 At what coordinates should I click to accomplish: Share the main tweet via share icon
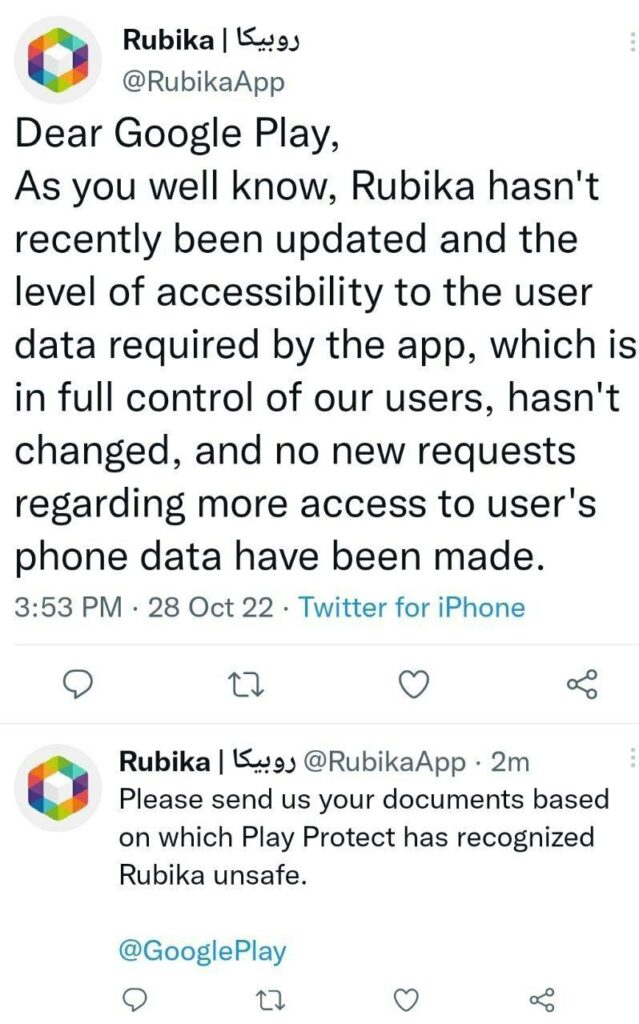[x=582, y=684]
